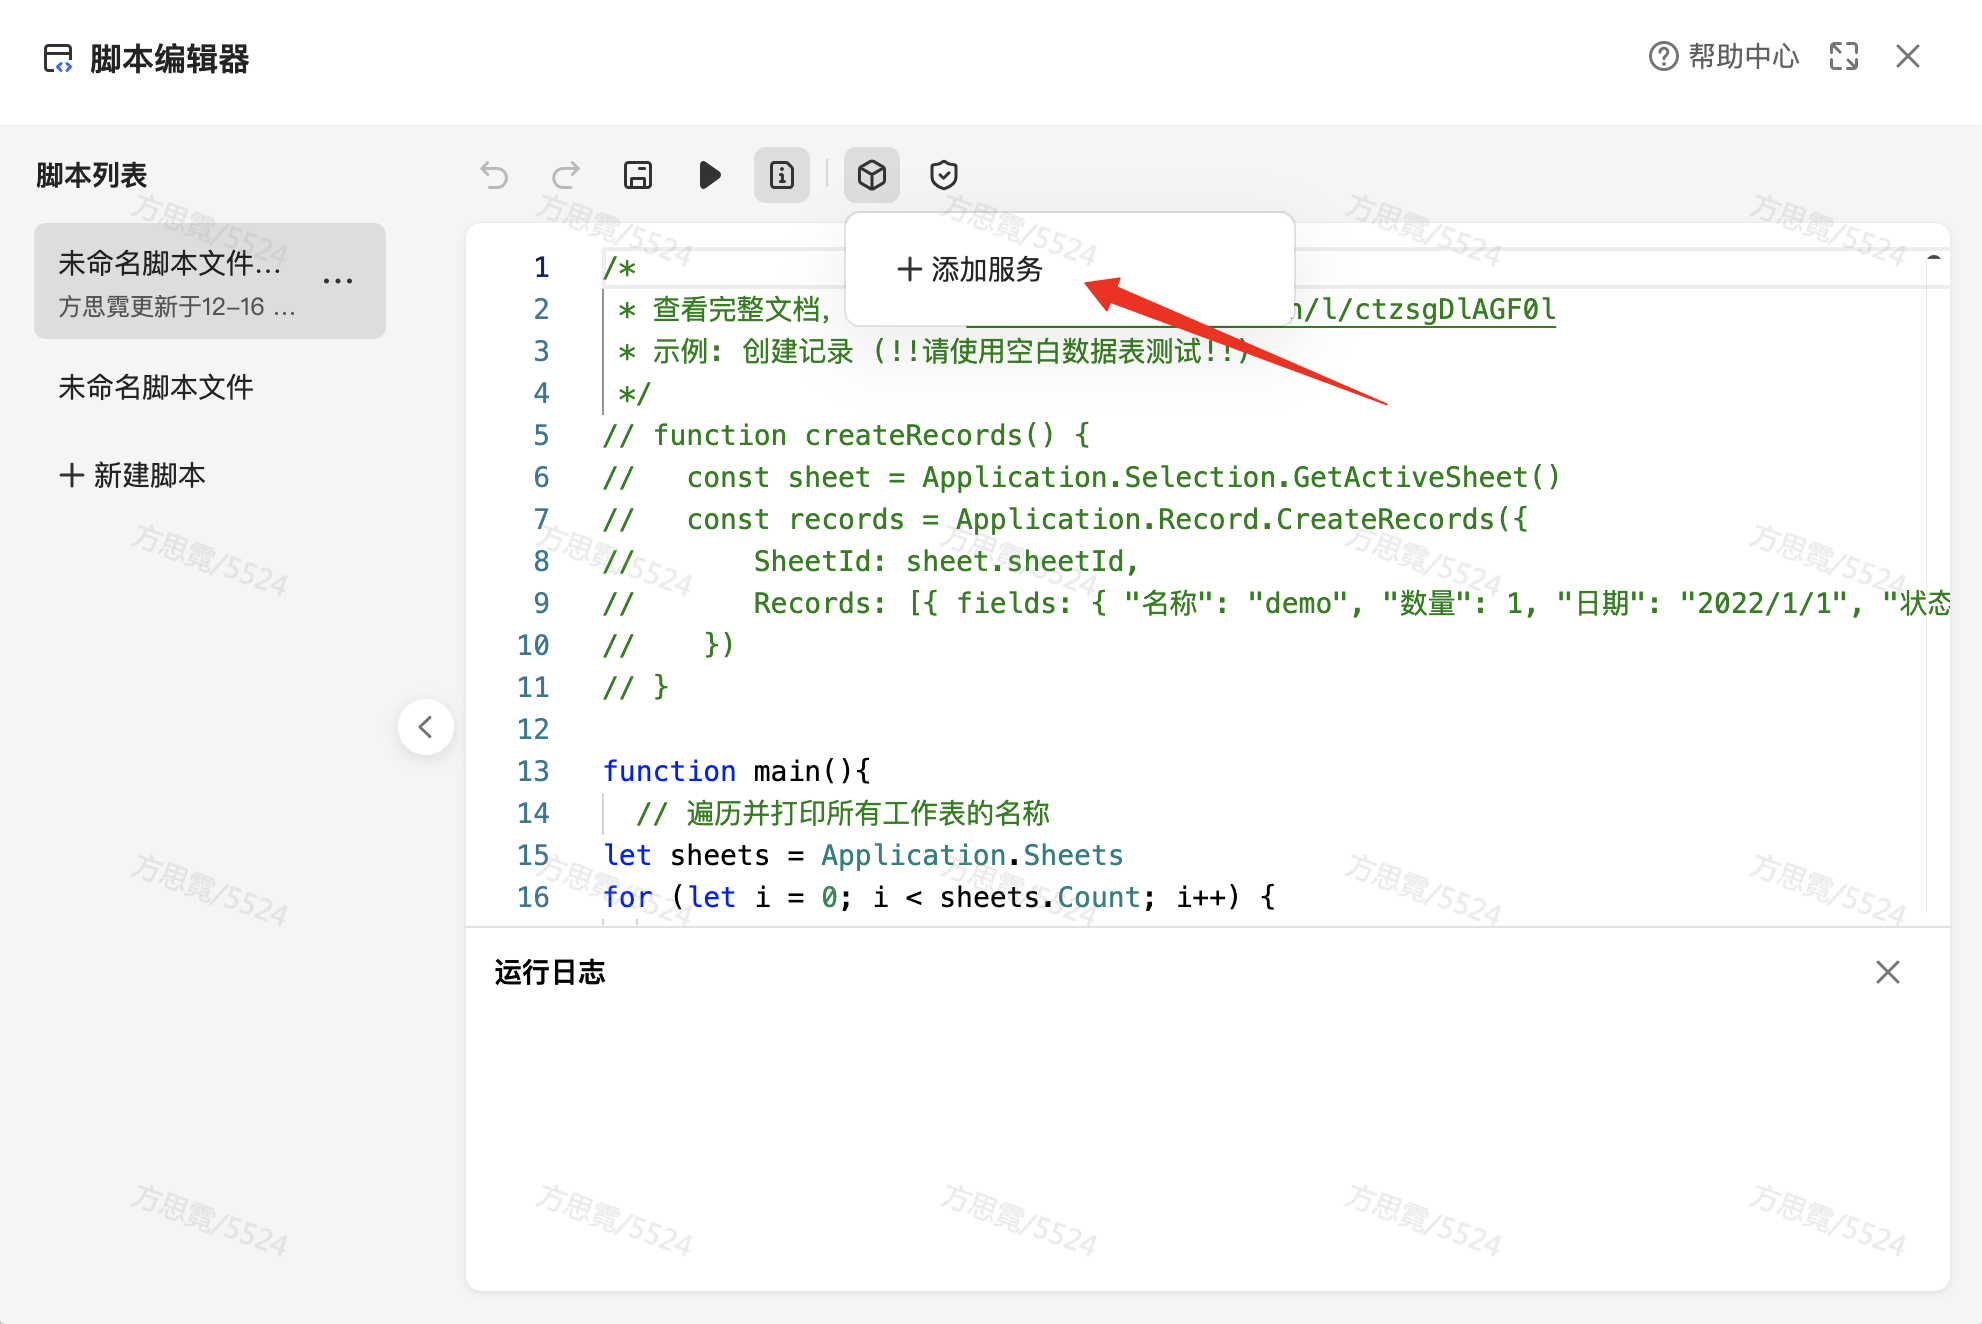Click the fullscreen expand icon
This screenshot has height=1324, width=1982.
click(x=1844, y=57)
